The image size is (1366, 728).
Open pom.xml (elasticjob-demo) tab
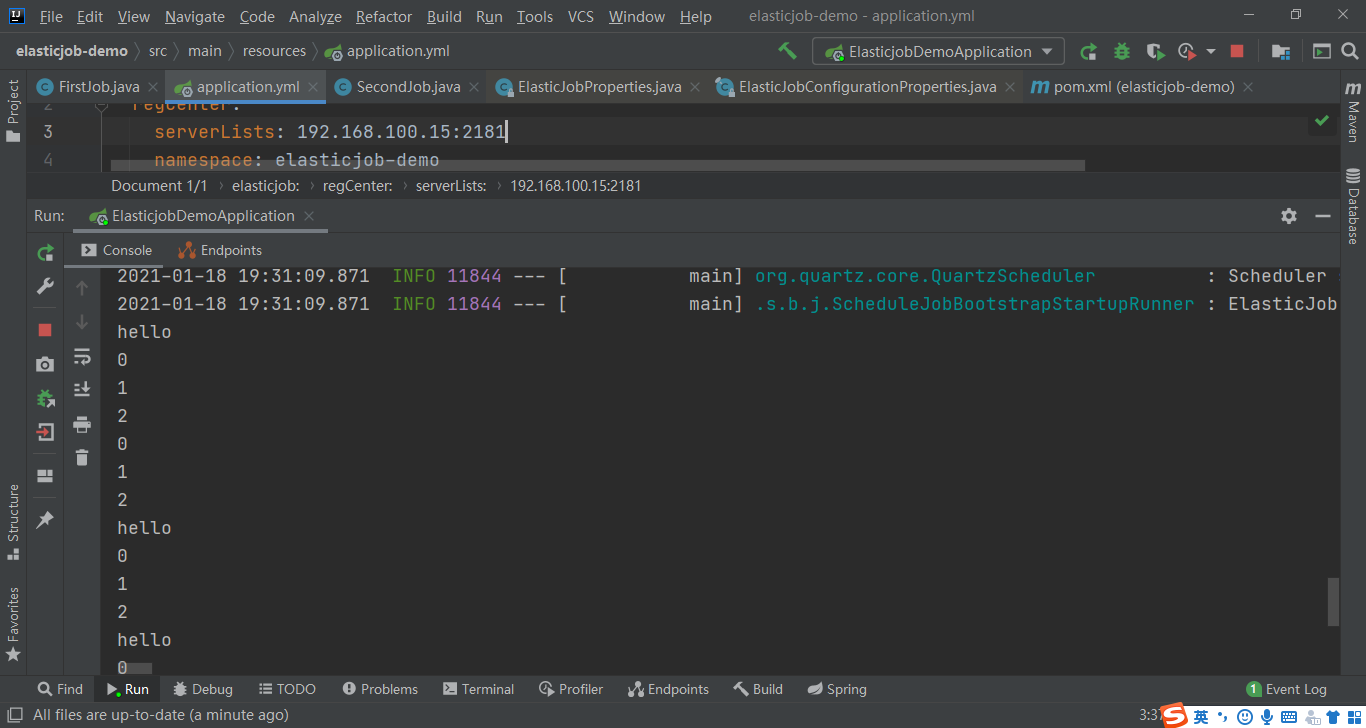(1143, 87)
